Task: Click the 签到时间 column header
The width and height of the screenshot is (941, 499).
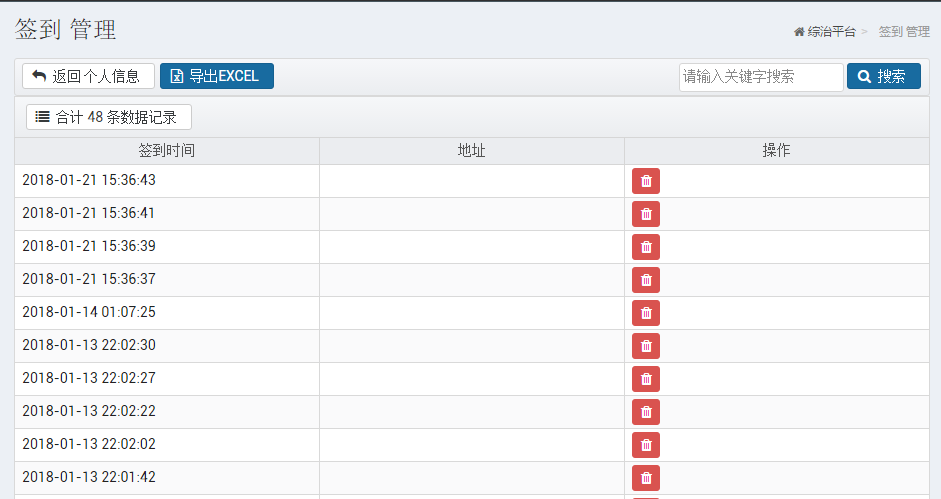Action: point(167,151)
